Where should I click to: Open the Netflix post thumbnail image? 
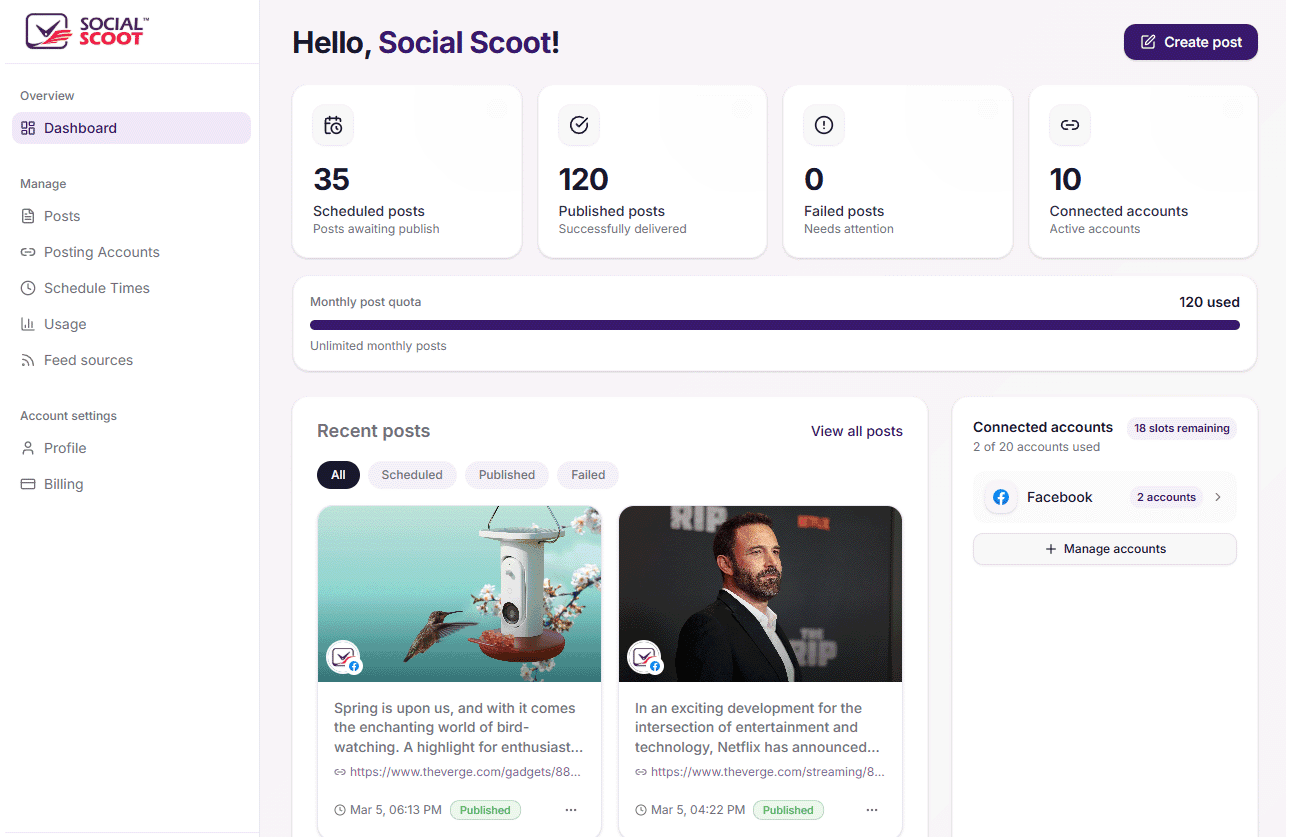coord(761,594)
